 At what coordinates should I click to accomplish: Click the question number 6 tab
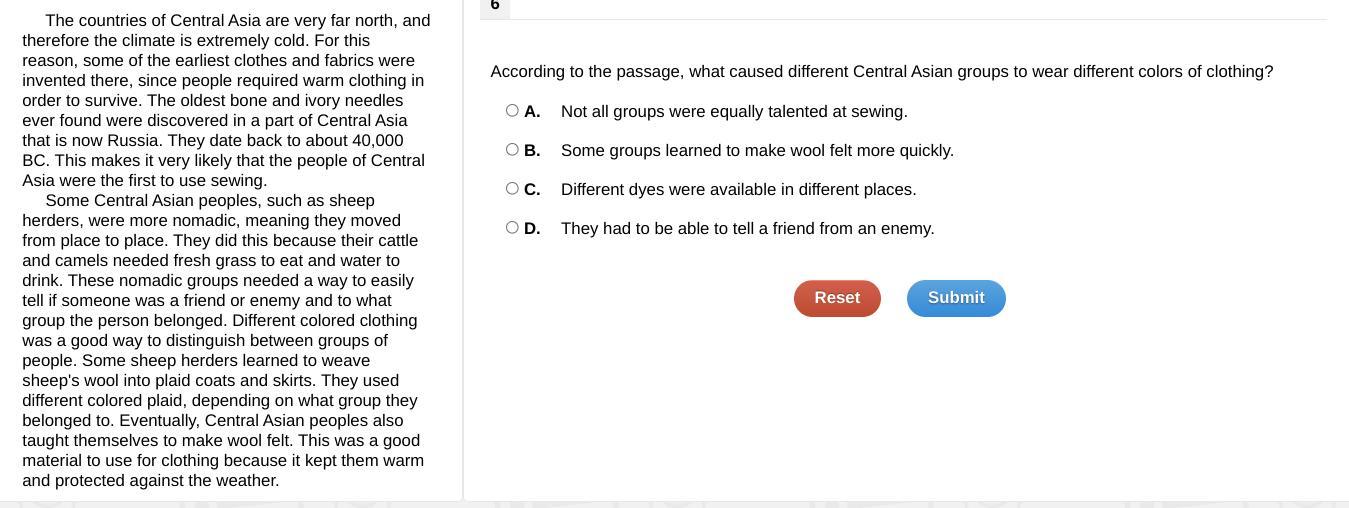tap(495, 6)
